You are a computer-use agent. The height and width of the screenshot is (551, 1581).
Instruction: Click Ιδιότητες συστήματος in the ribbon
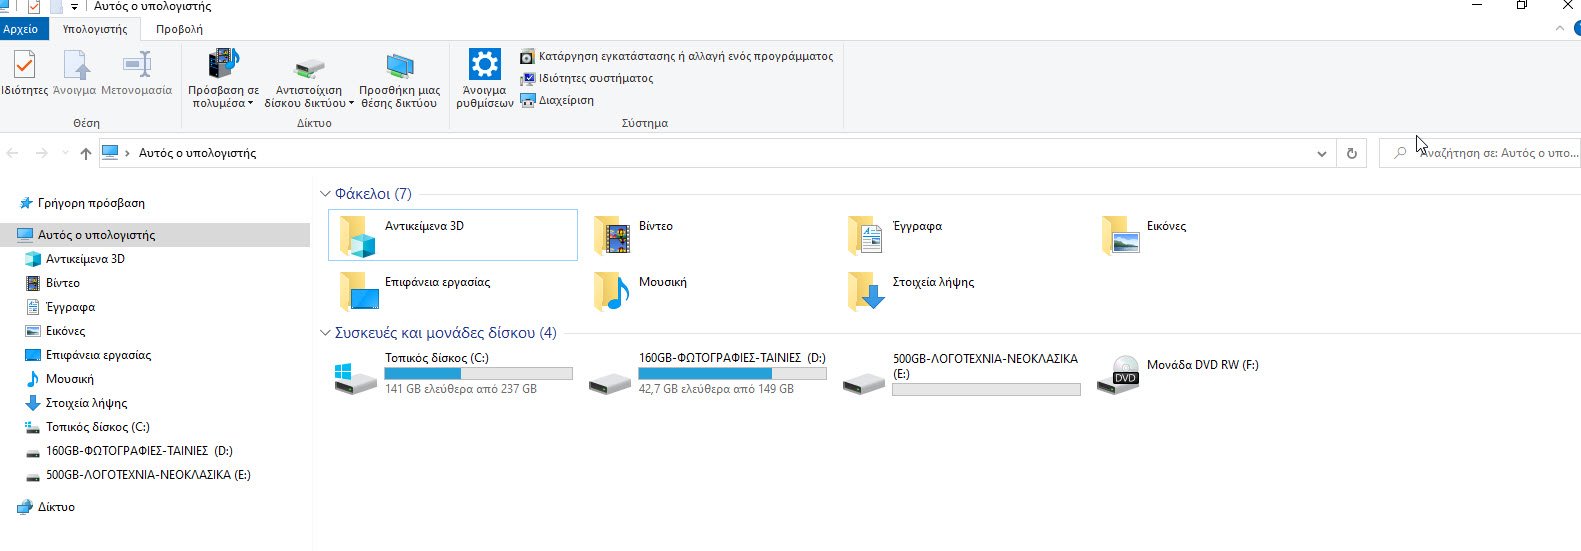[x=587, y=78]
